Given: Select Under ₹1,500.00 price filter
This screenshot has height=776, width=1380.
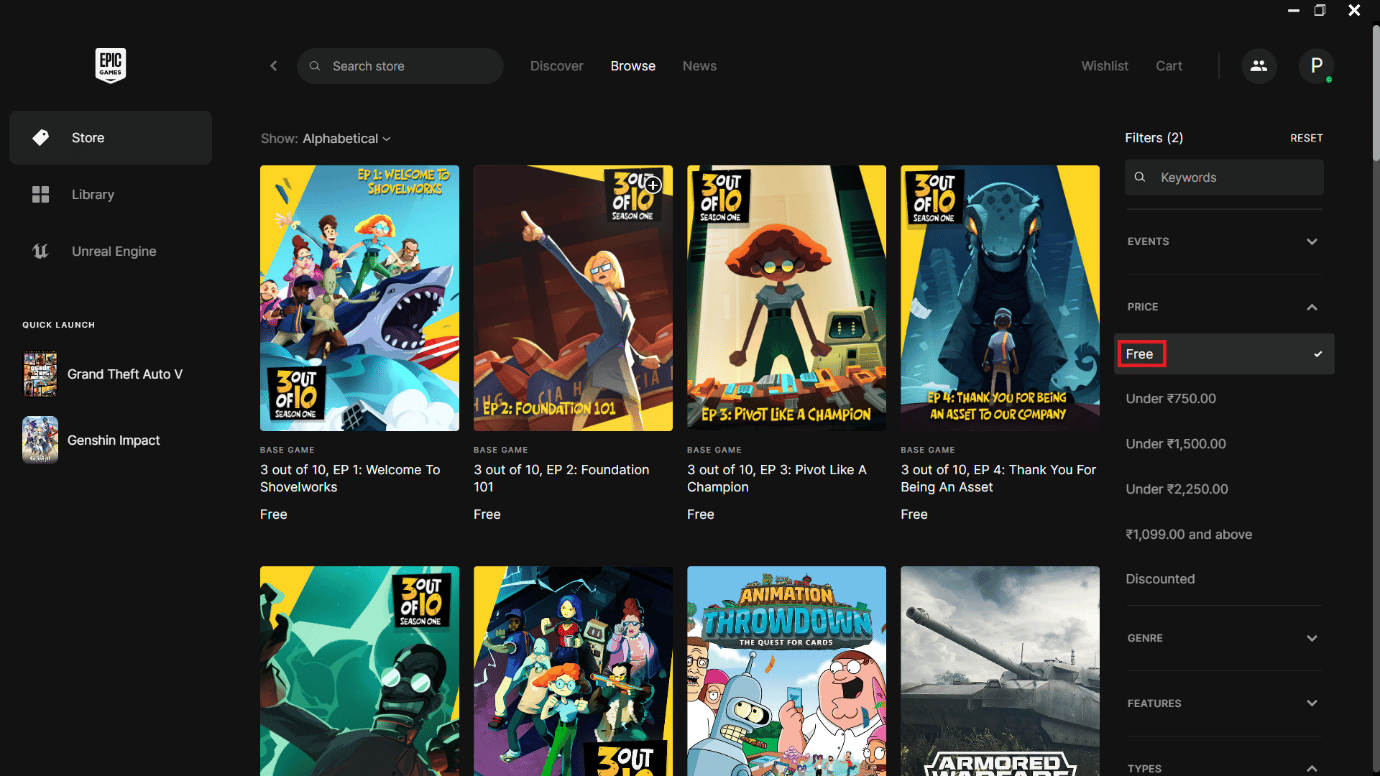Looking at the screenshot, I should (1176, 444).
